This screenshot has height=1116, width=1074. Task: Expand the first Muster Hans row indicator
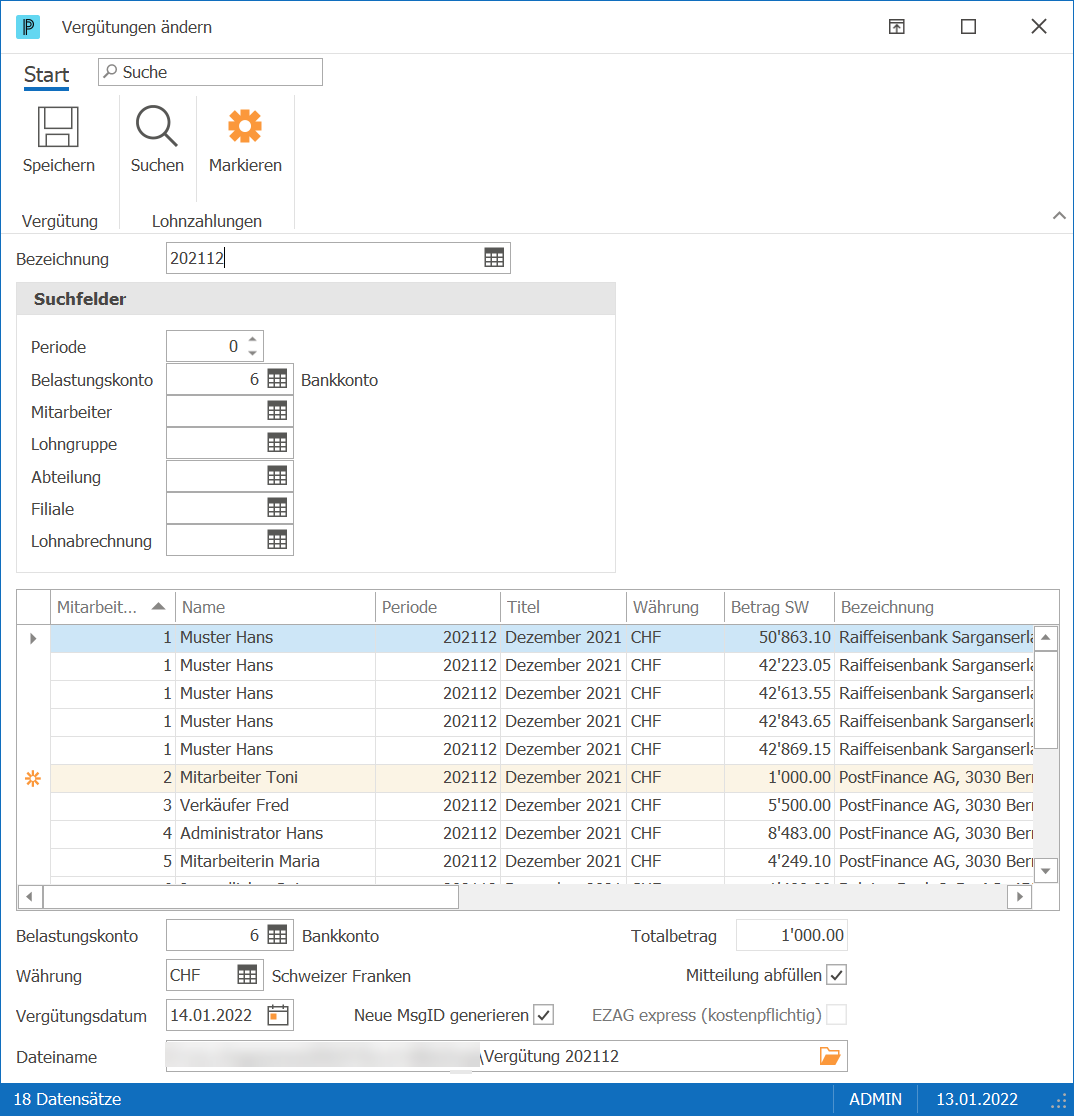(33, 638)
